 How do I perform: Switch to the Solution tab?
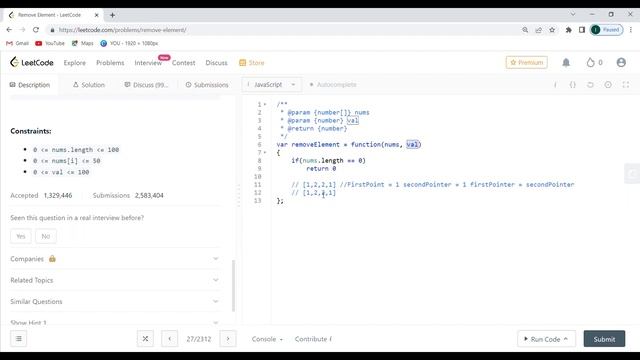(89, 85)
